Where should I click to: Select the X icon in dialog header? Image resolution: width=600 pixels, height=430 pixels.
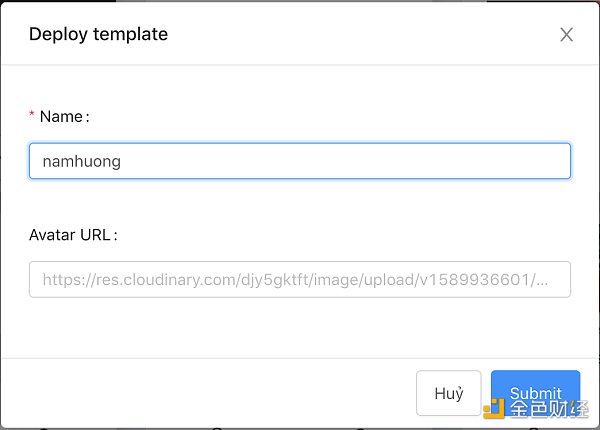tap(566, 35)
